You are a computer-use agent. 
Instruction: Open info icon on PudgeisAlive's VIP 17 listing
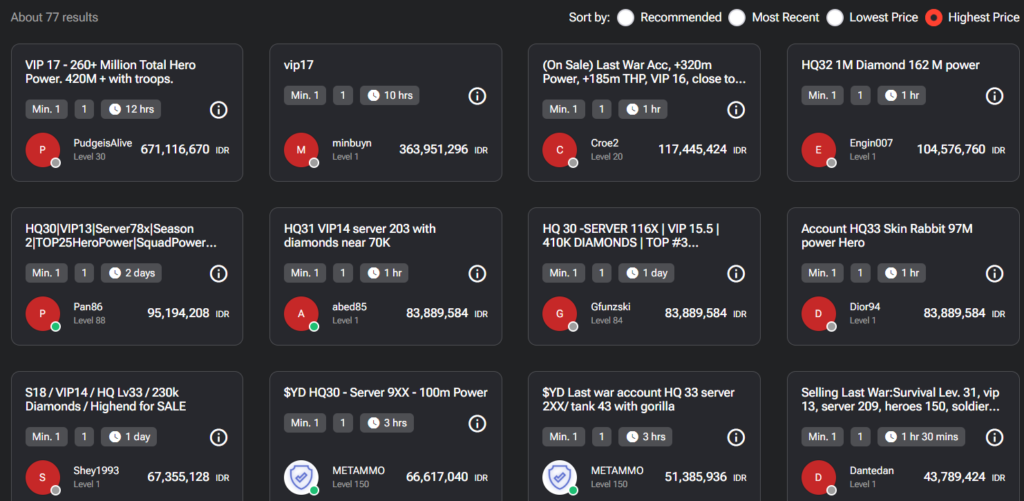[x=219, y=109]
